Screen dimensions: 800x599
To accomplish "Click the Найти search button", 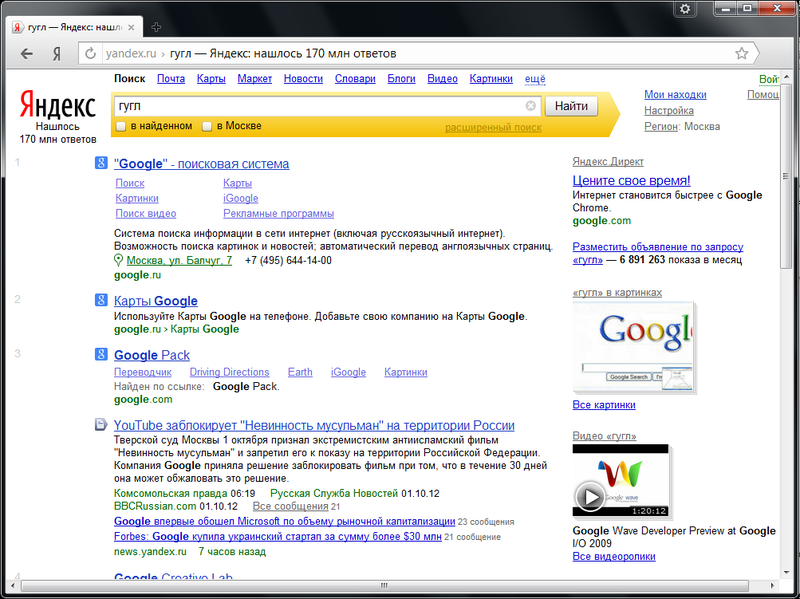I will point(571,106).
